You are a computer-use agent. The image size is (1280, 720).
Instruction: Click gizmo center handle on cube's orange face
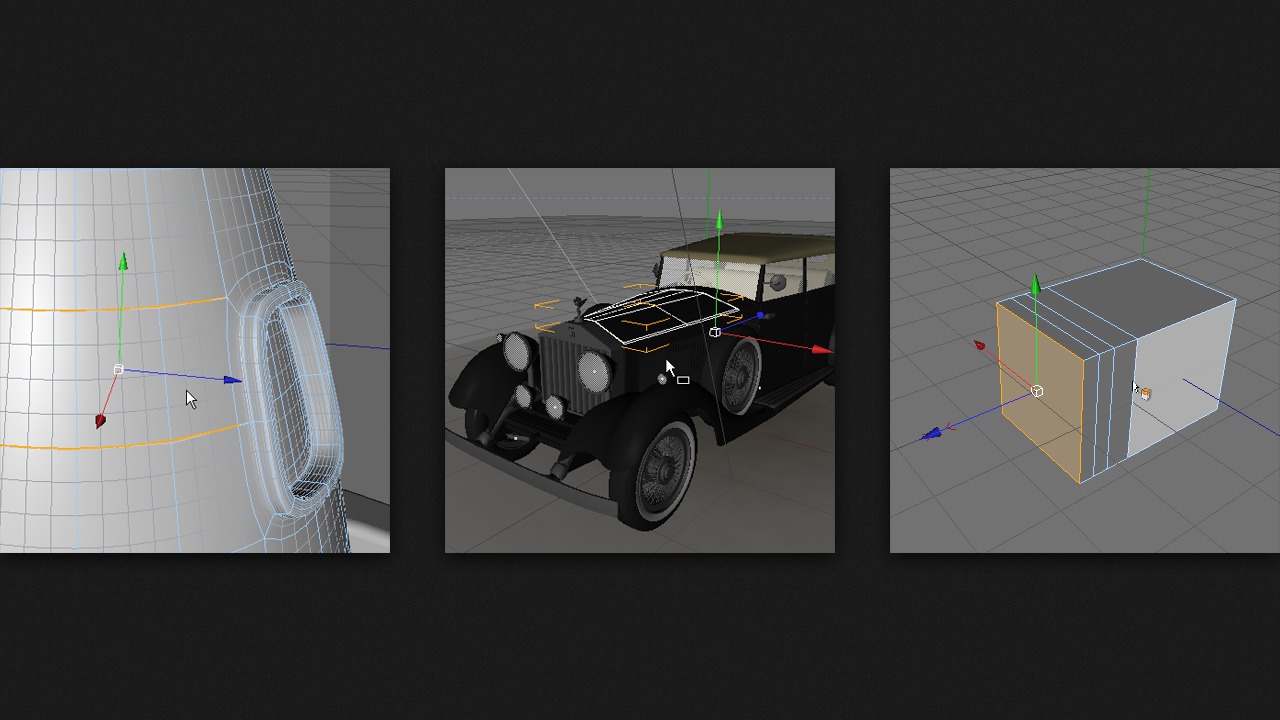1037,391
